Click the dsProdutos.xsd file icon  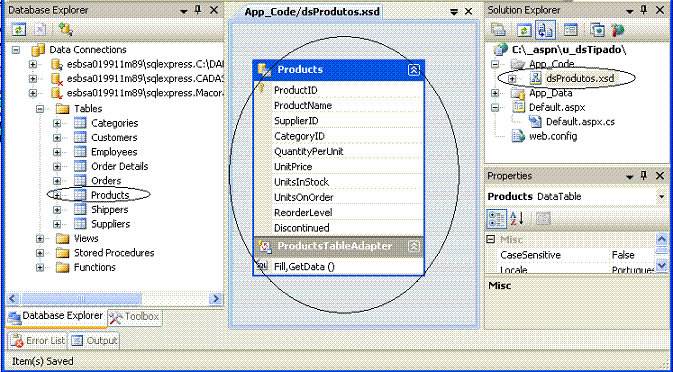click(x=535, y=78)
